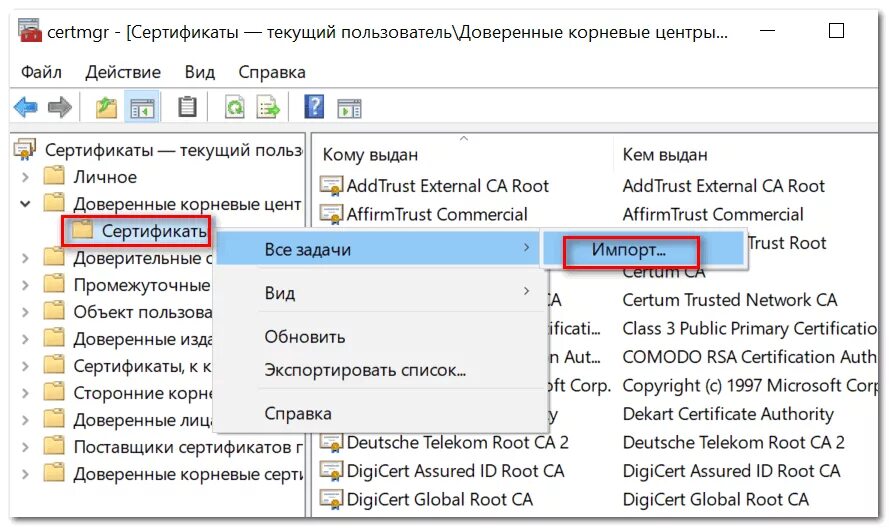Click the Промежуточные folder icon
The image size is (889, 528).
click(x=54, y=284)
